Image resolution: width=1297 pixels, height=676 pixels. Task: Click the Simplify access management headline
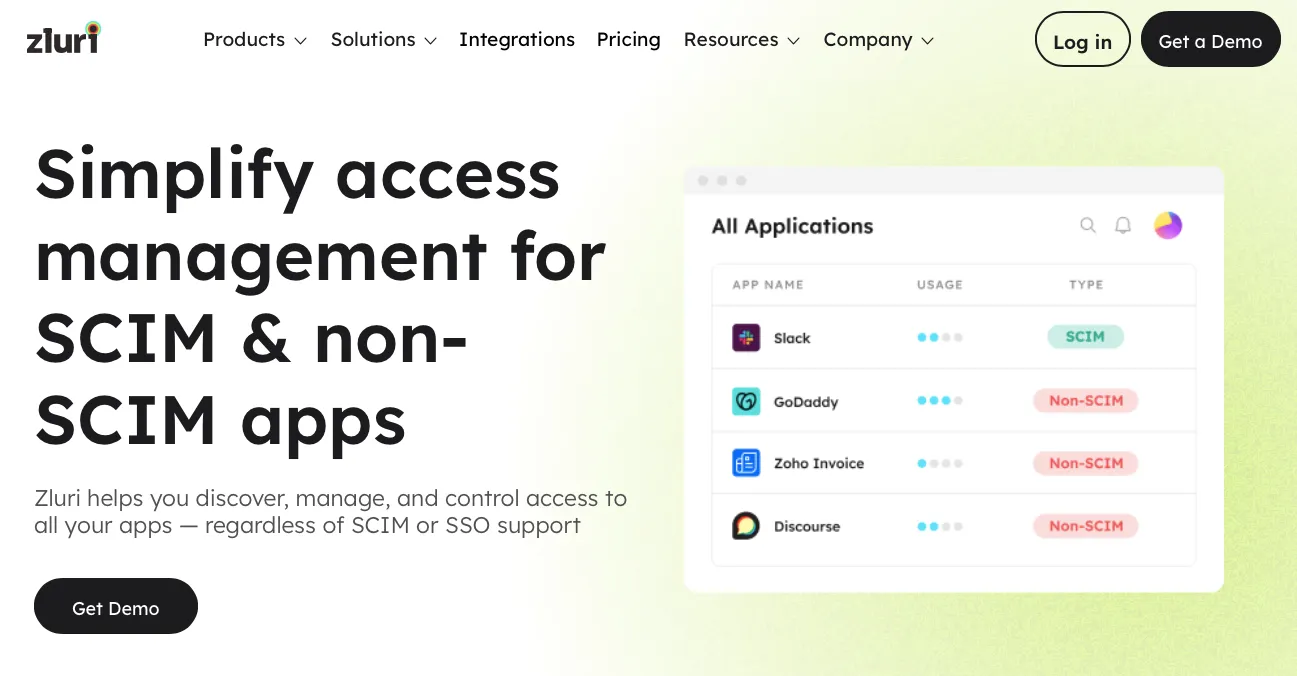(x=320, y=296)
